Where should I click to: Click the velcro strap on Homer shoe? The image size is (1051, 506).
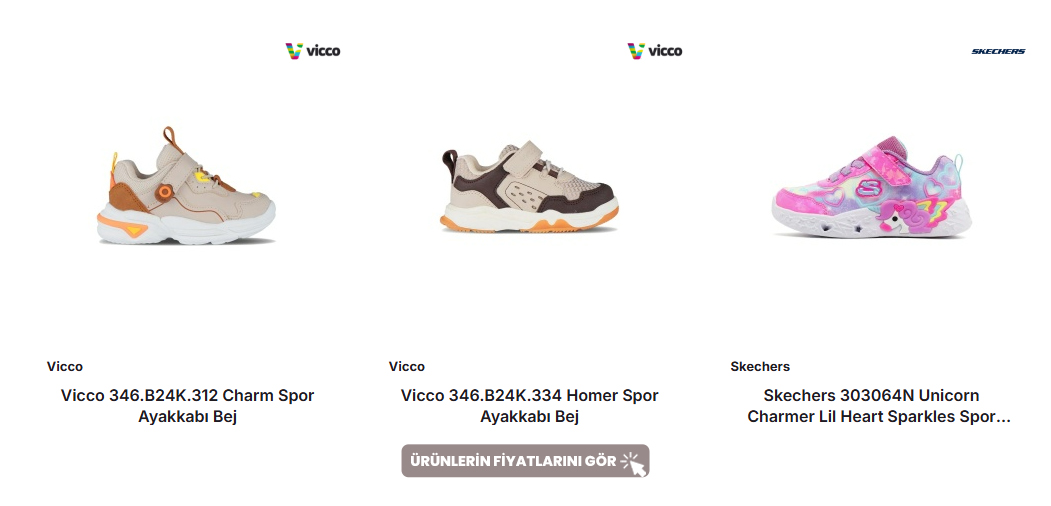[529, 157]
